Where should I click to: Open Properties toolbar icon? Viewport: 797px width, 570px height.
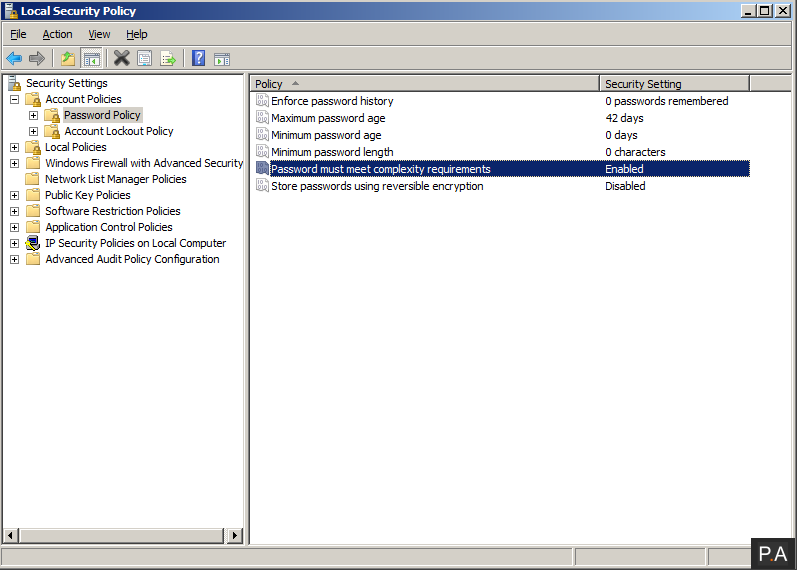145,58
